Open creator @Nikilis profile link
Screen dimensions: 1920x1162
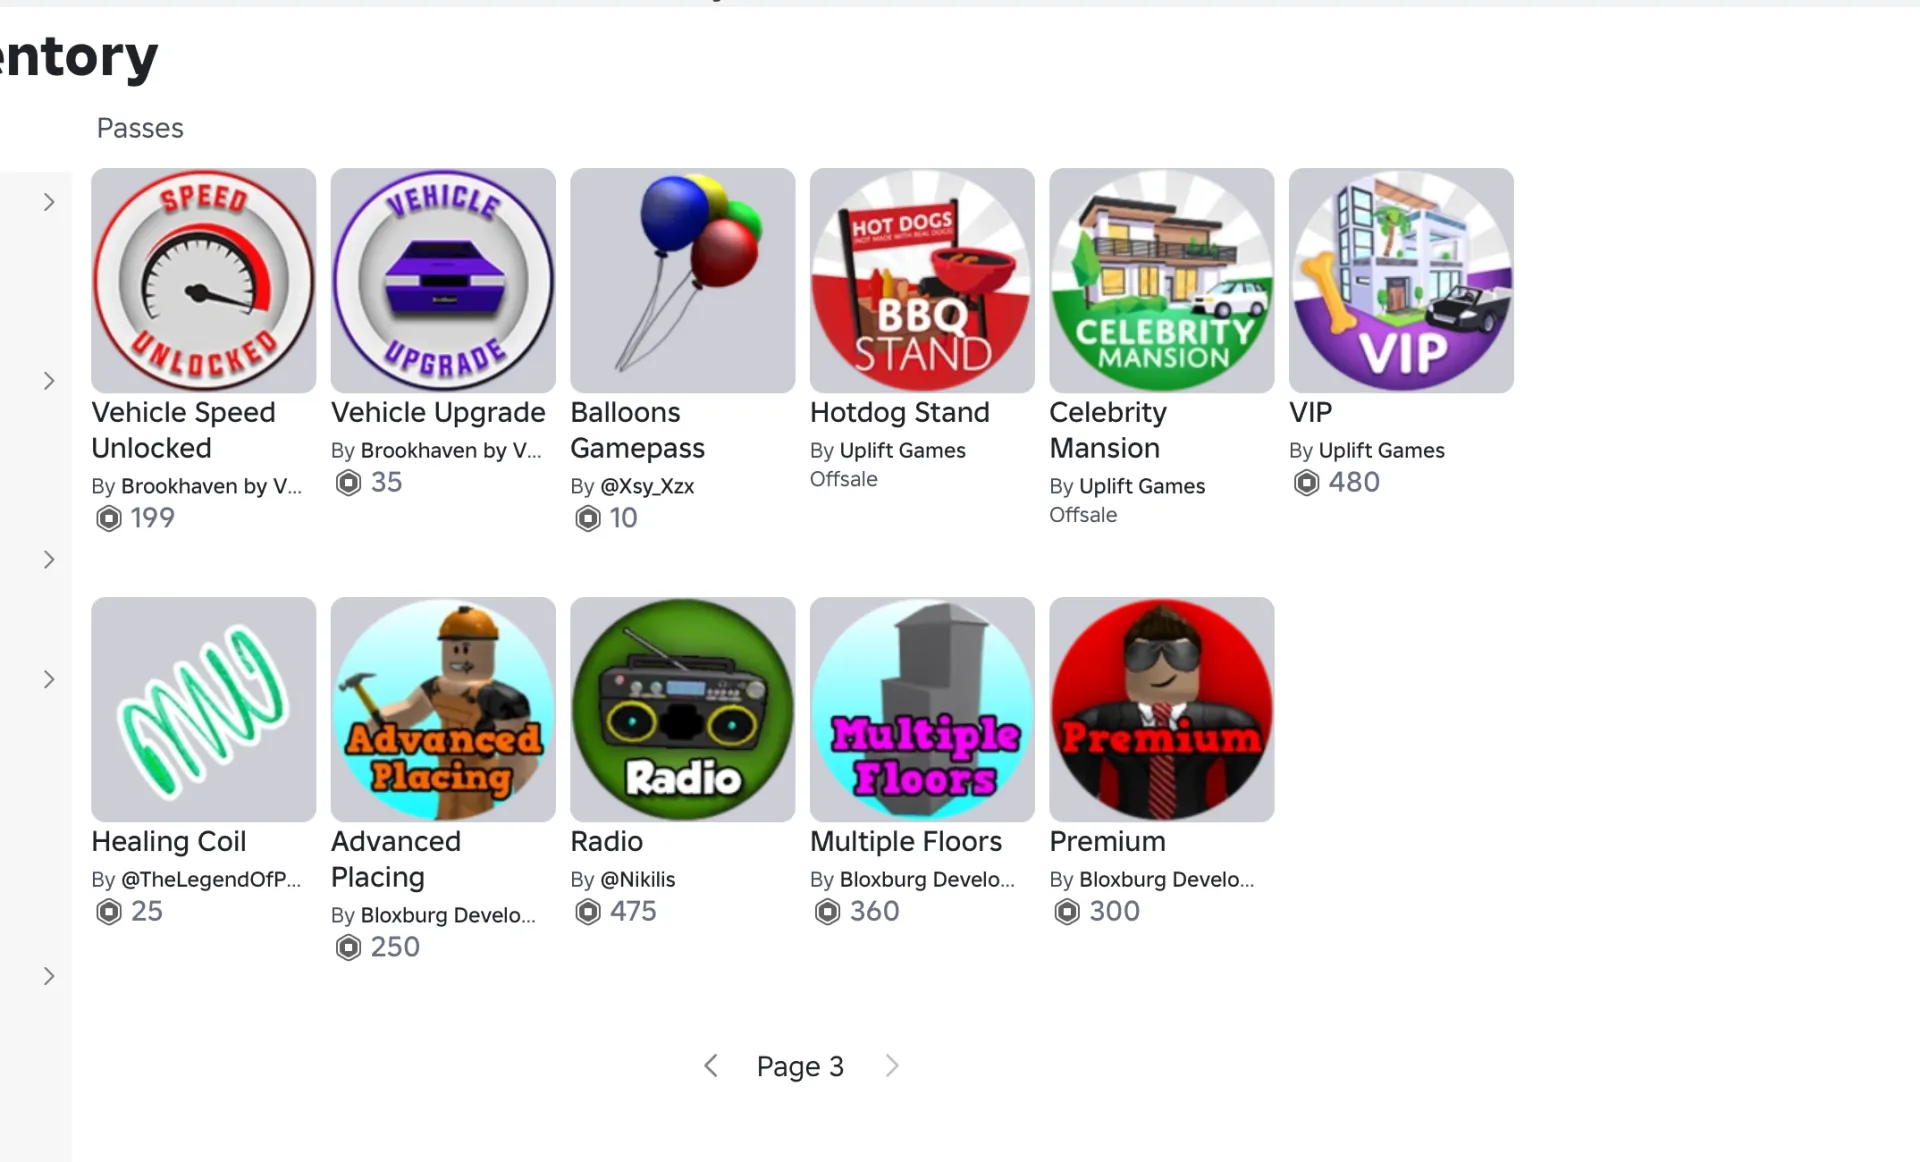637,880
